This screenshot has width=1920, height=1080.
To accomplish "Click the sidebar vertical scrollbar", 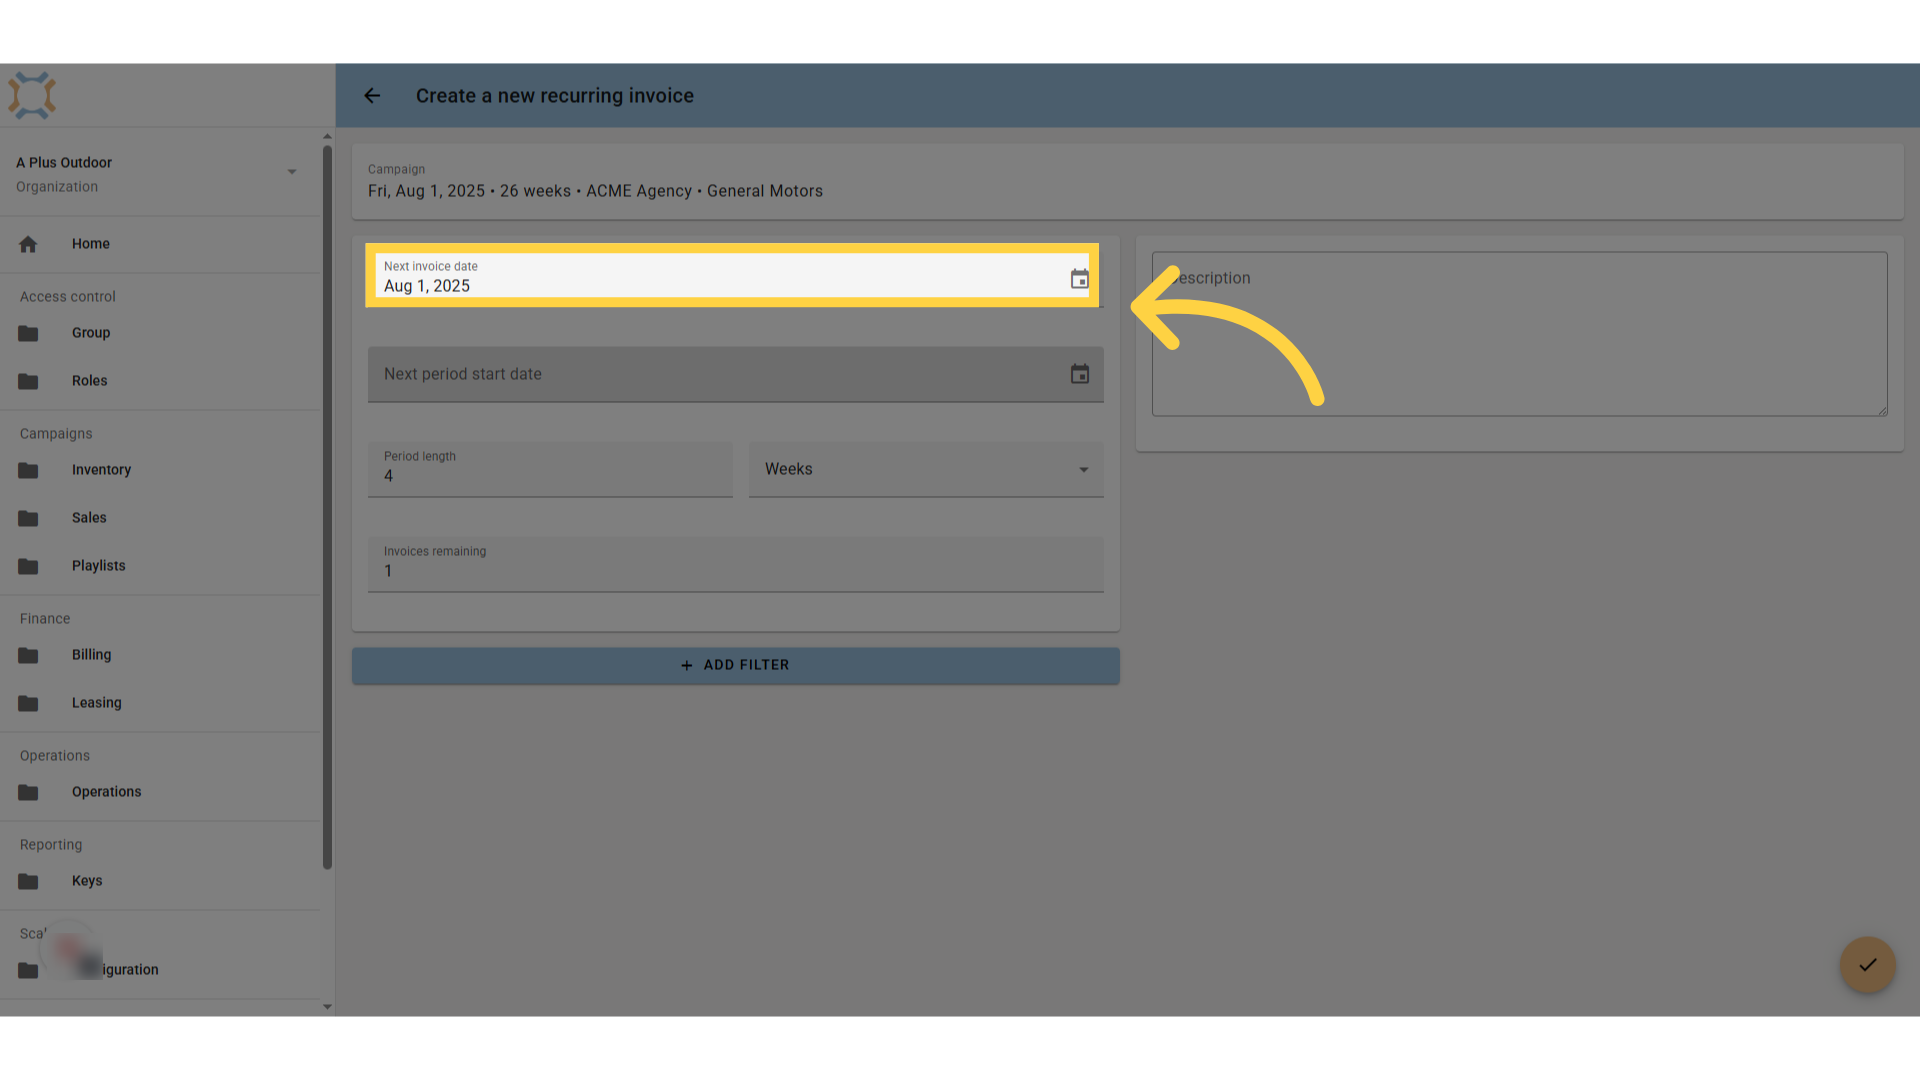I will click(x=327, y=507).
